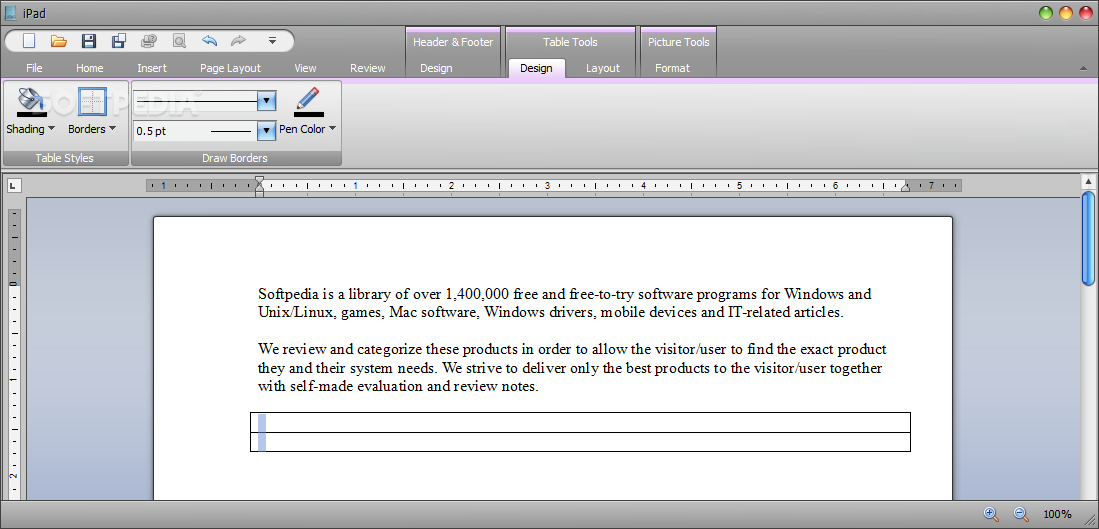
Task: Click the Shading paint bucket icon
Action: coord(31,102)
